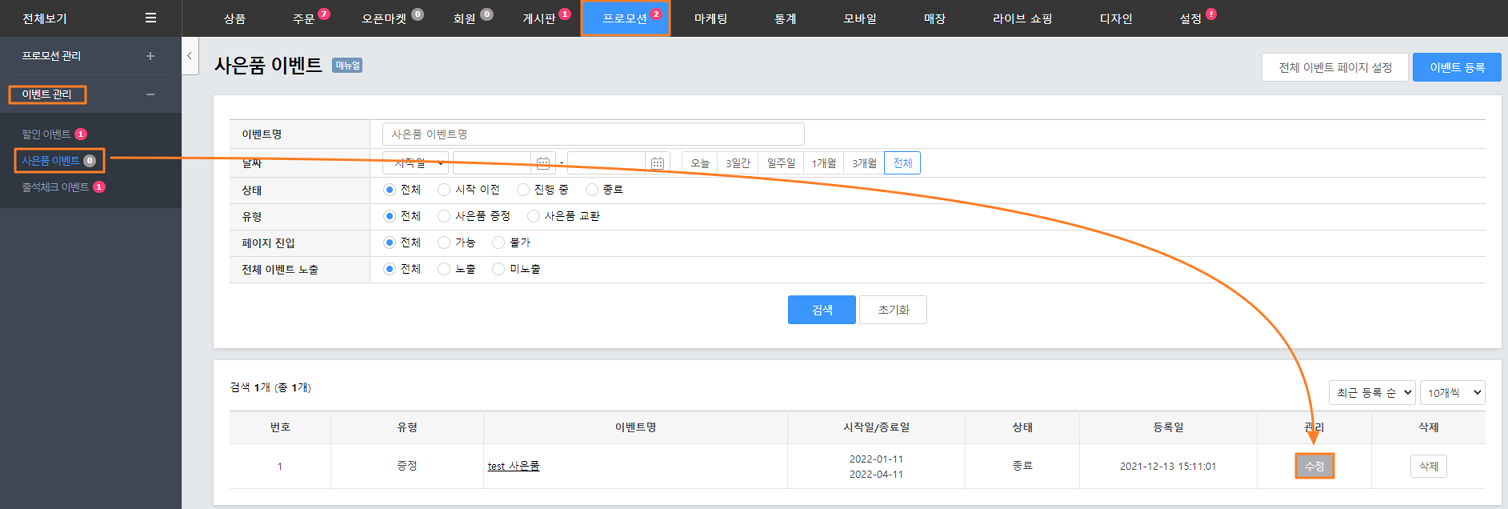Select 진행 중 status radio
Viewport: 1508px width, 509px height.
pos(523,189)
